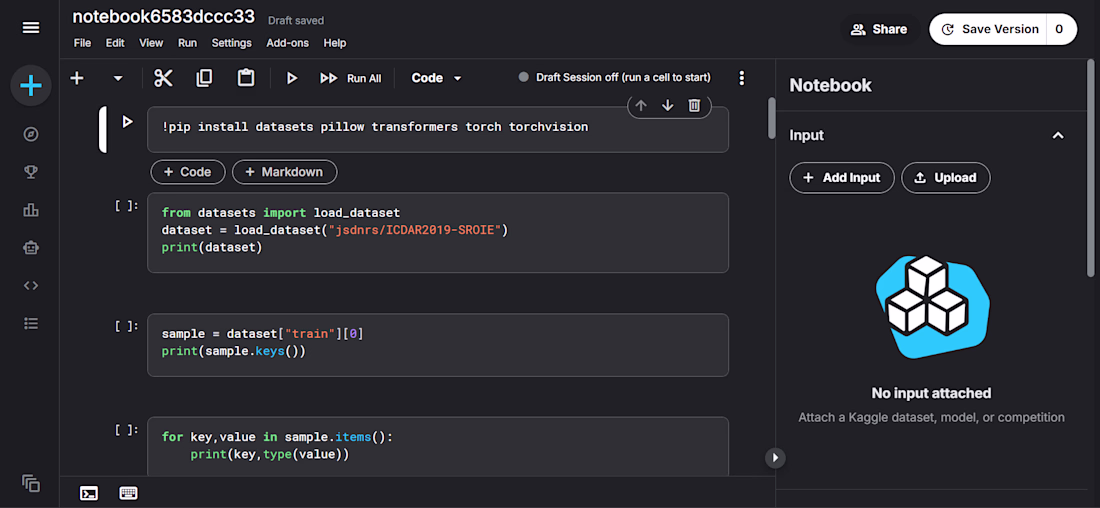Screen dimensions: 1100x508
Task: Collapse the right sidebar arrow toggle
Action: (x=775, y=457)
